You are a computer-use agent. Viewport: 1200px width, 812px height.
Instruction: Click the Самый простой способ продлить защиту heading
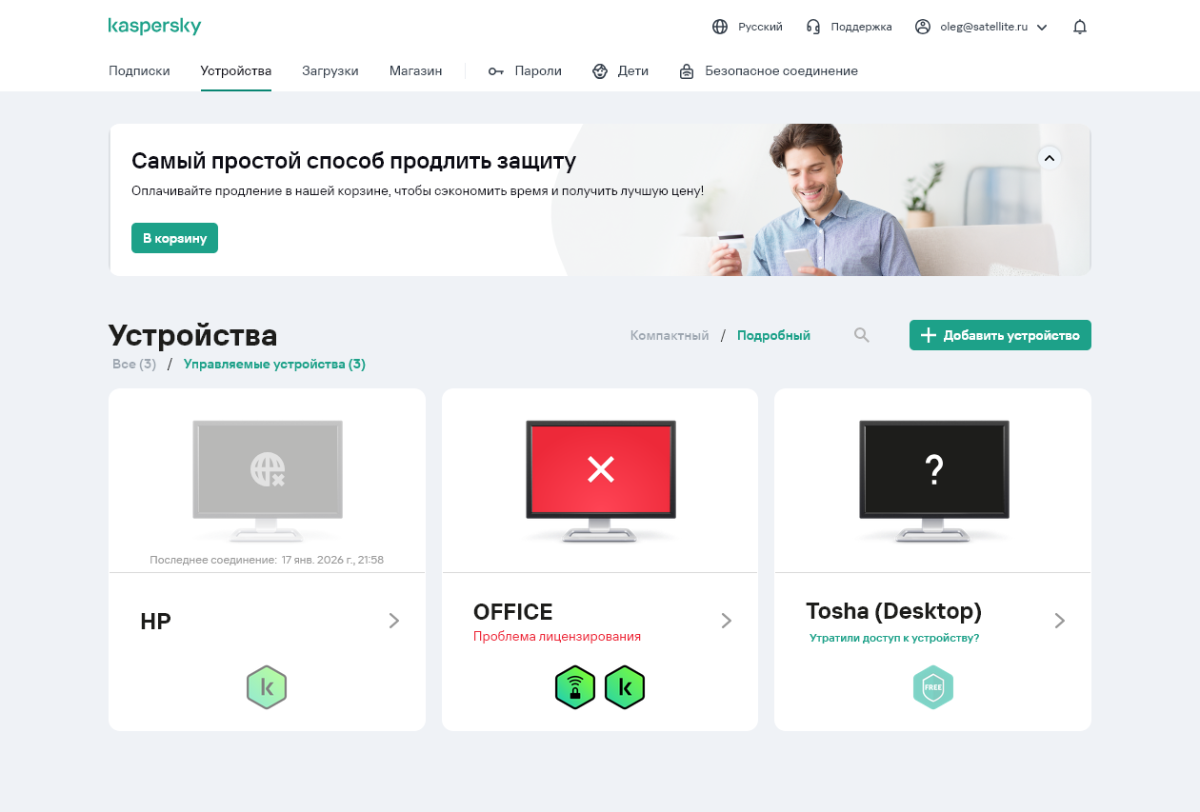pyautogui.click(x=354, y=161)
